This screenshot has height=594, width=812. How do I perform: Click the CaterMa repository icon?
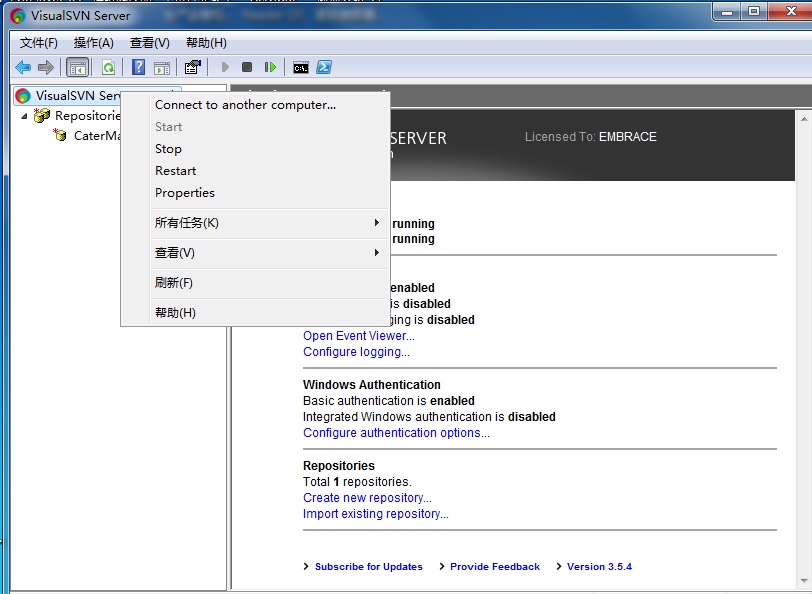(x=60, y=136)
